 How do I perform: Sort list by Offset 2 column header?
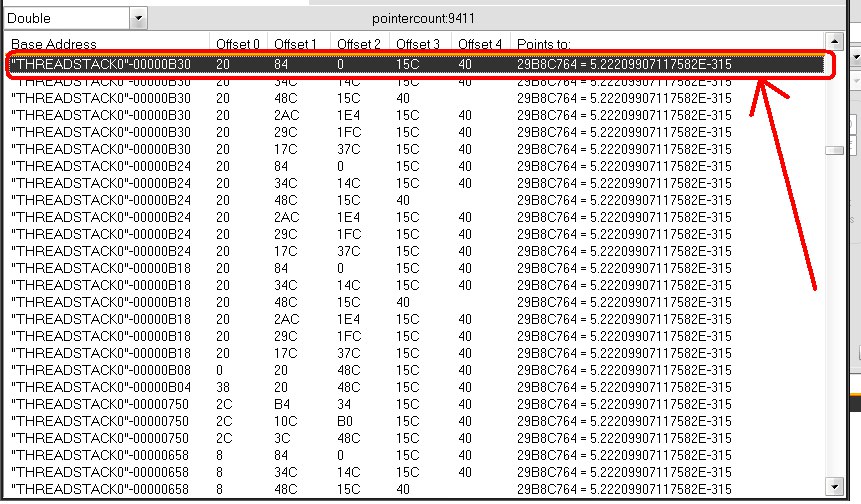(x=358, y=44)
